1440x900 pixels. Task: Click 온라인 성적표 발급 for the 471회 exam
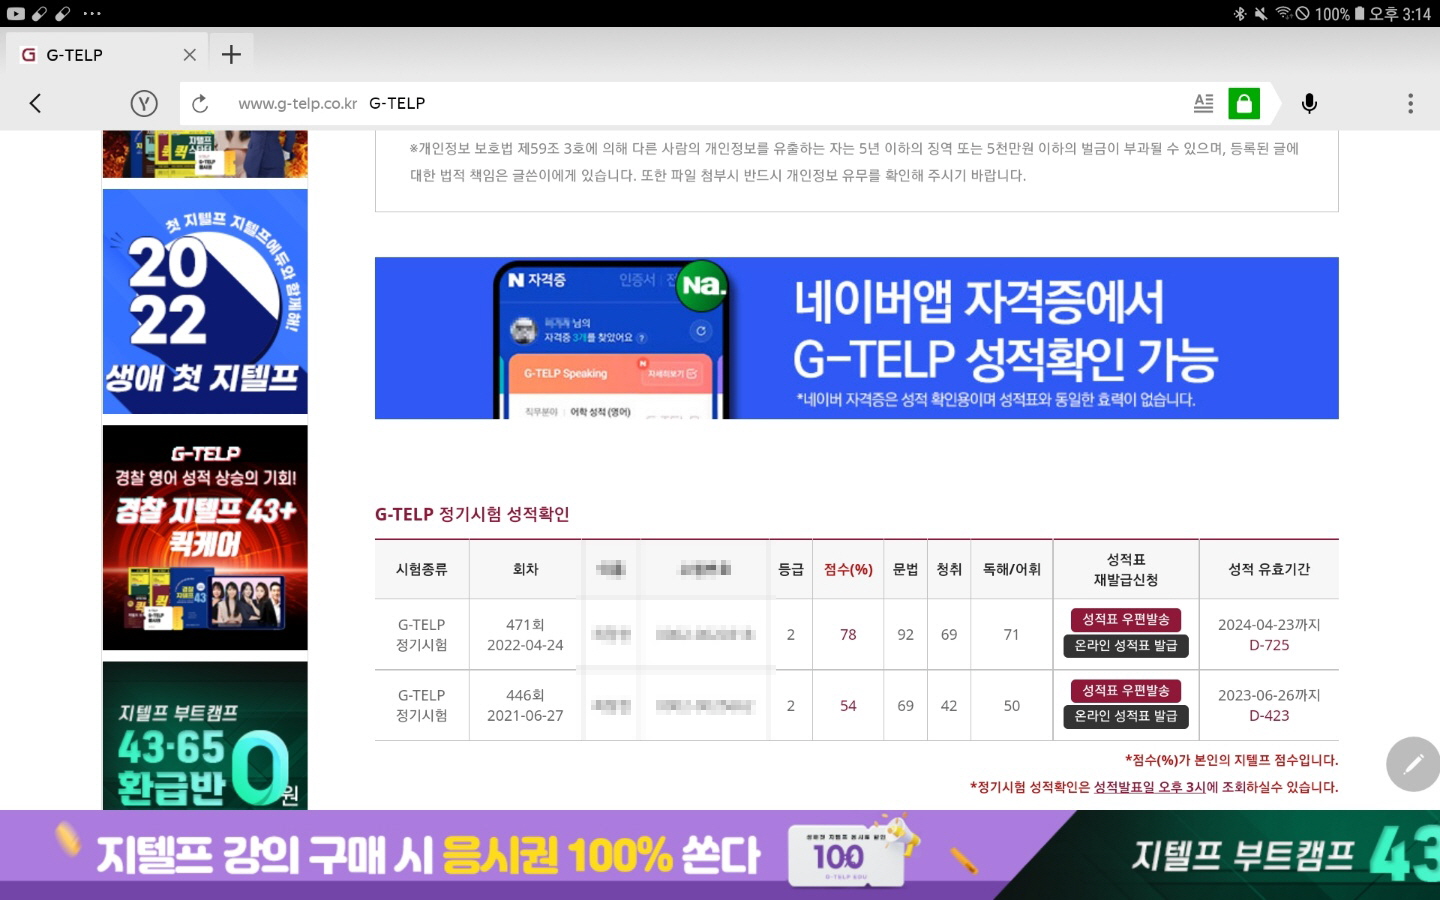coord(1125,646)
